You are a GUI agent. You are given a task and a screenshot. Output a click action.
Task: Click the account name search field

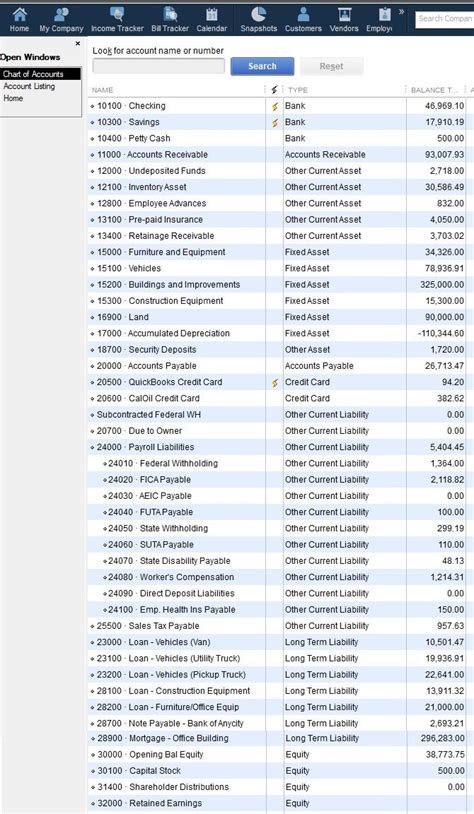coord(159,66)
